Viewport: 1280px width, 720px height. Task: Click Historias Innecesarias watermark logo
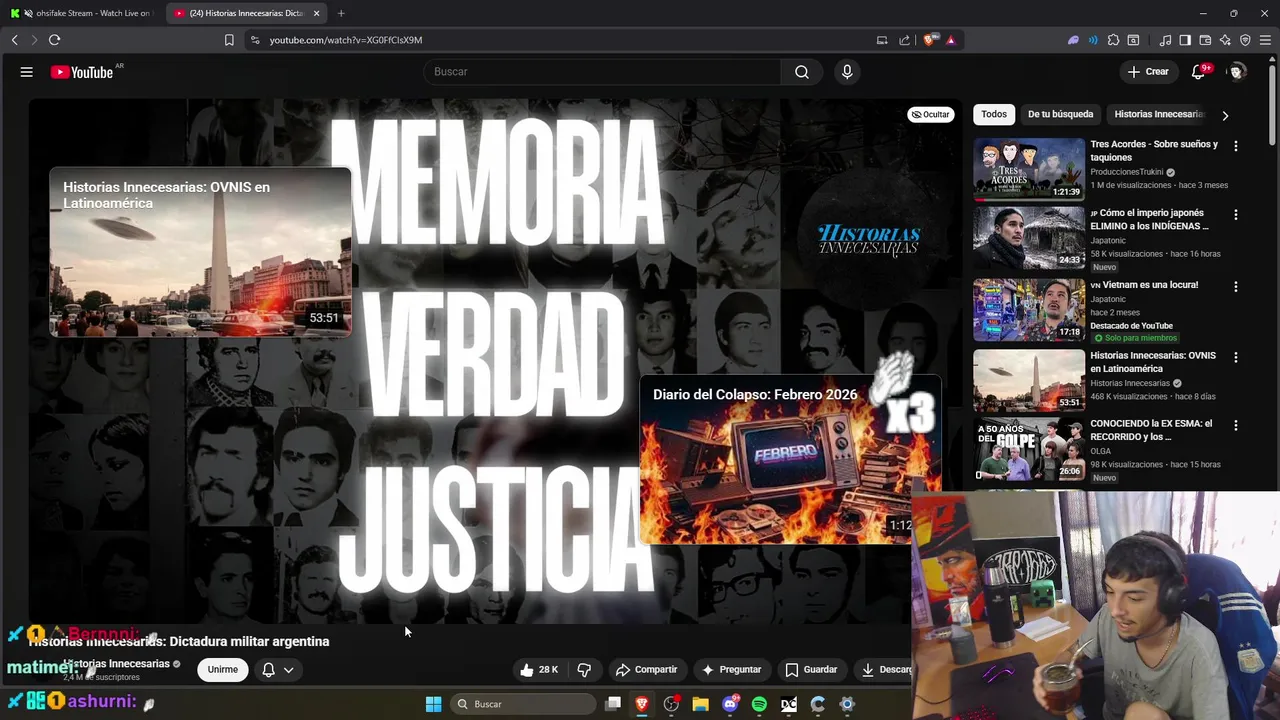pyautogui.click(x=869, y=240)
